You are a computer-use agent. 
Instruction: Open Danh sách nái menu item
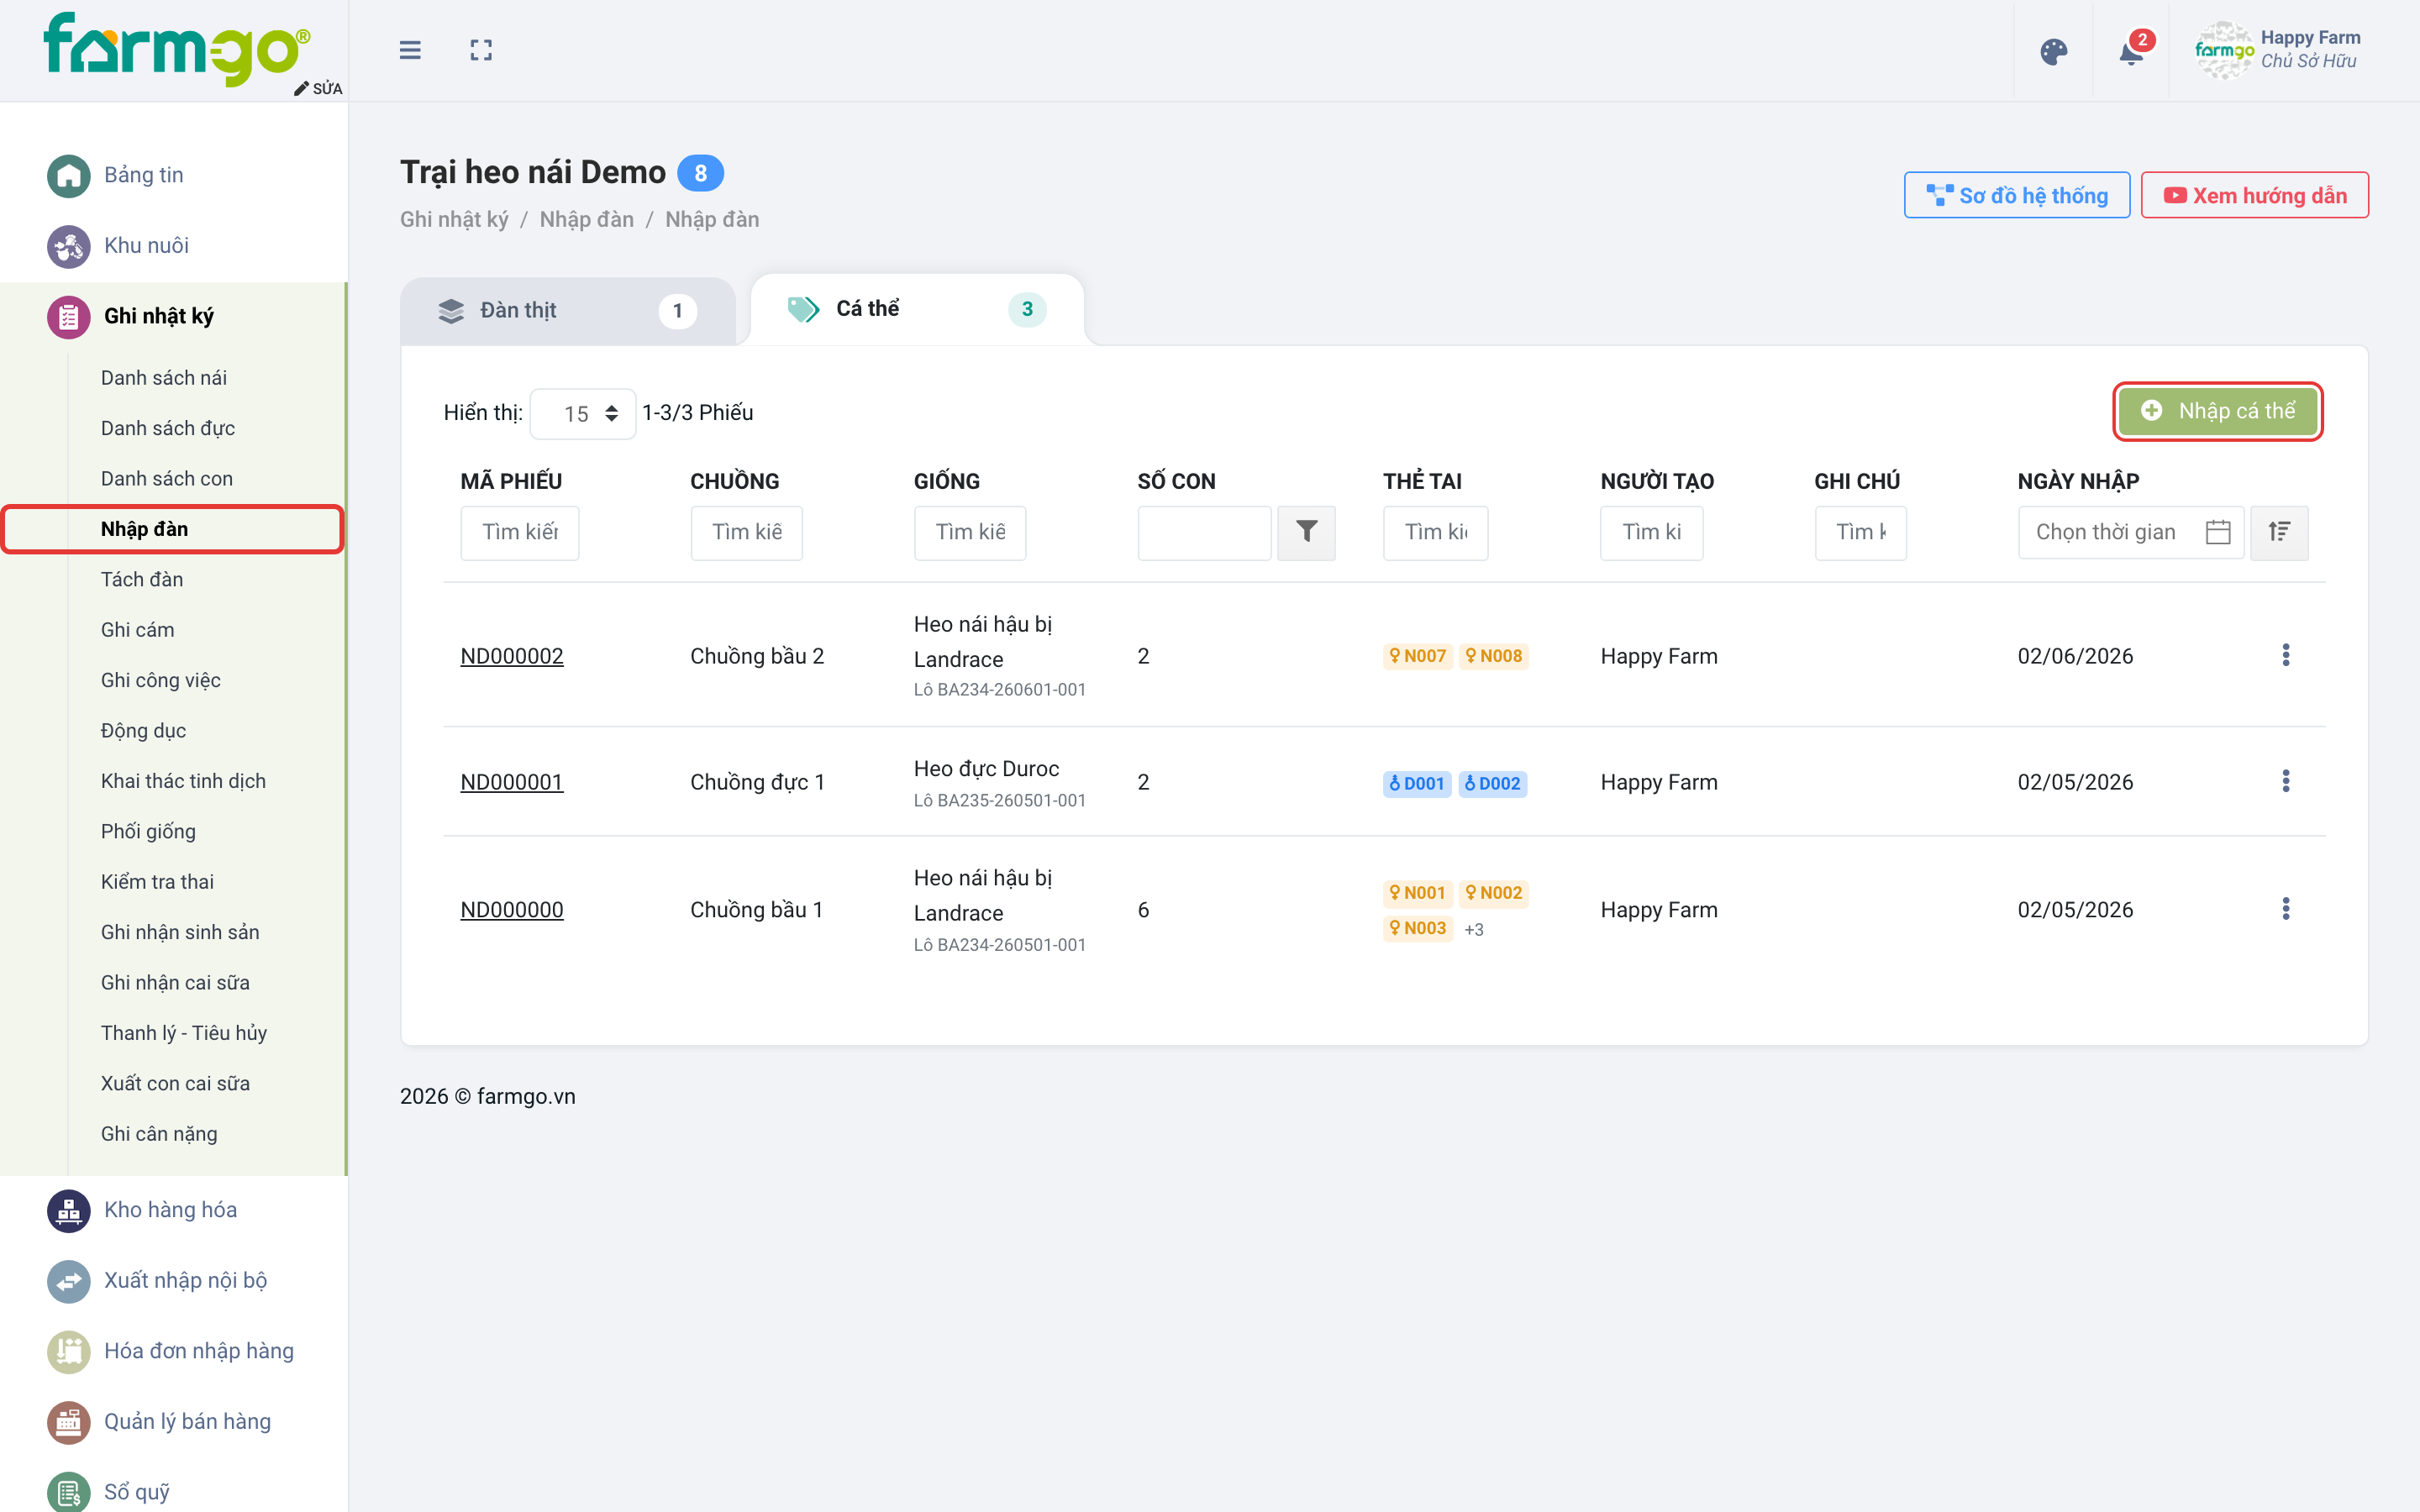[x=164, y=378]
